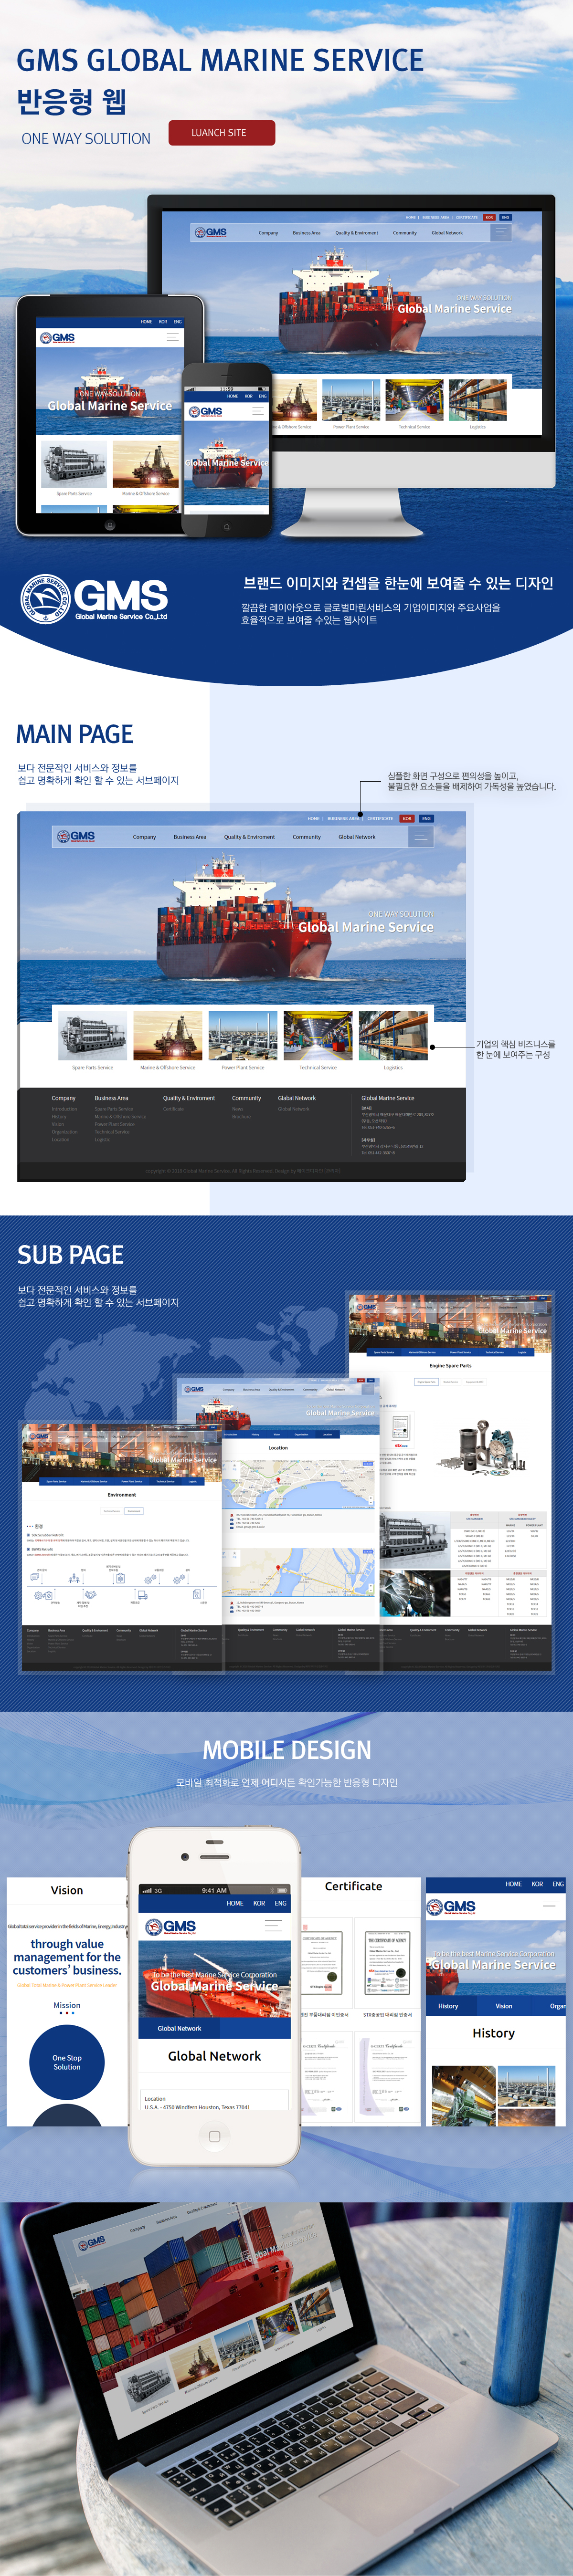Select ENG on the tablet mockup
Image resolution: width=573 pixels, height=2576 pixels.
pyautogui.click(x=177, y=322)
